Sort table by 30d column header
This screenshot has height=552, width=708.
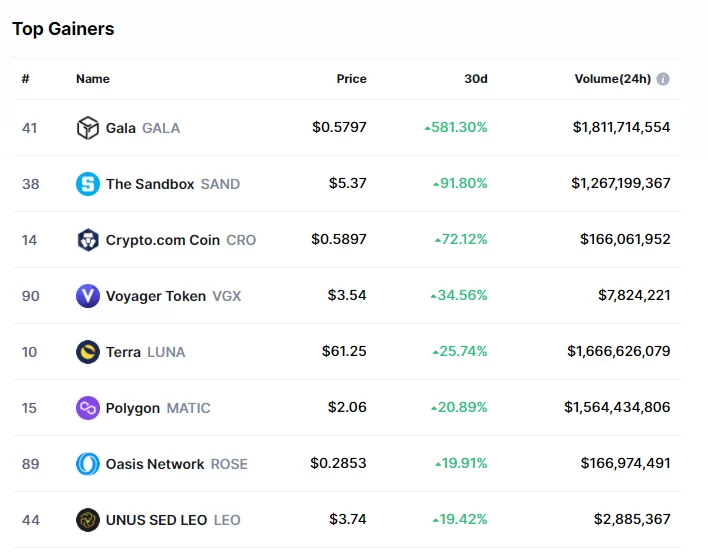475,79
